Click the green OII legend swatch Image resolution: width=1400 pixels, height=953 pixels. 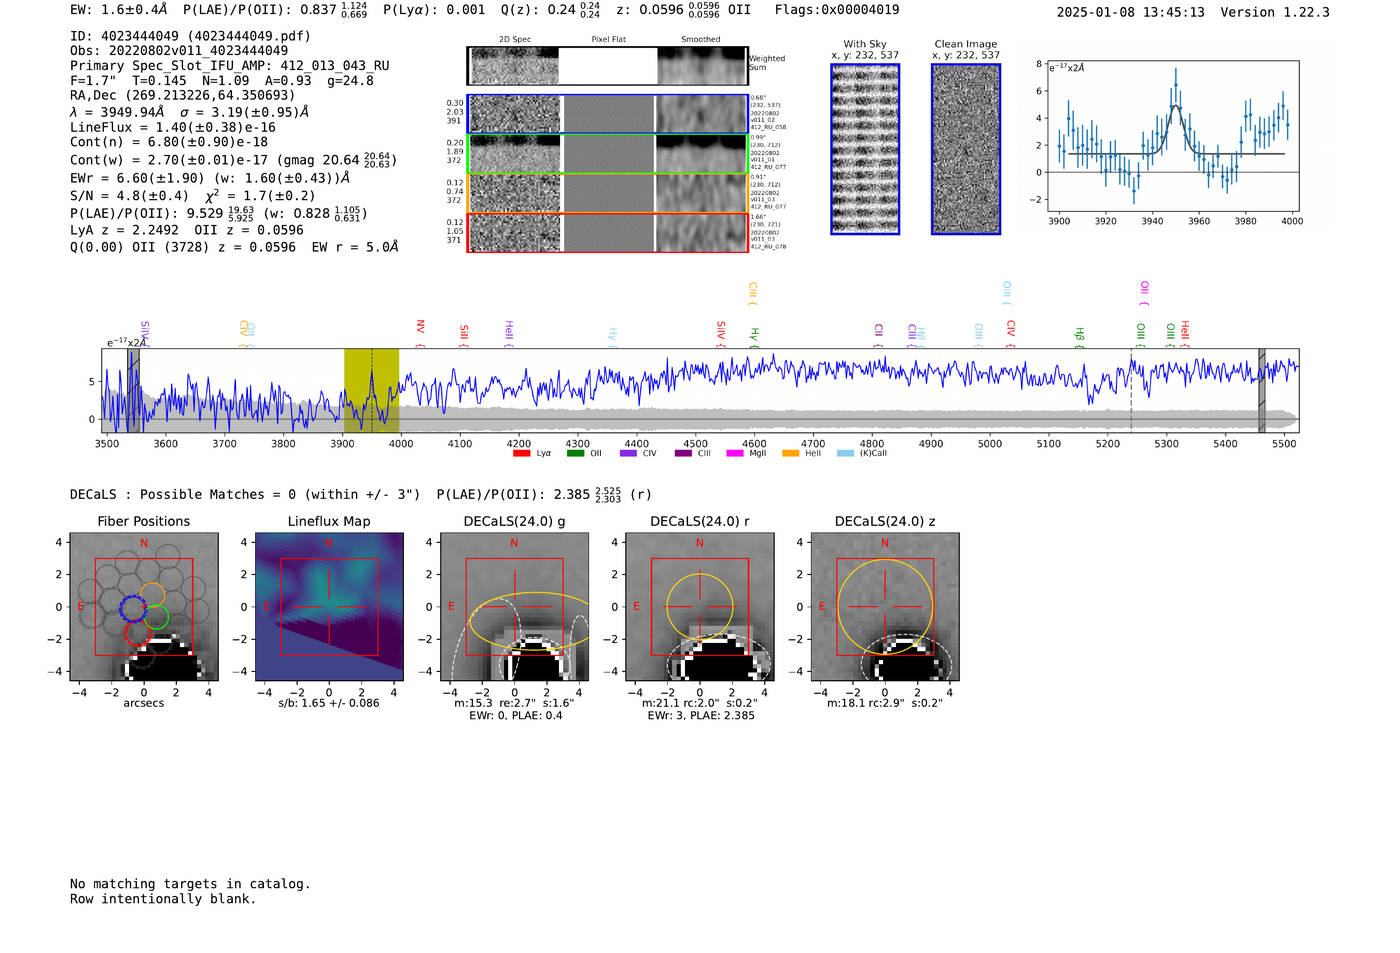coord(575,453)
